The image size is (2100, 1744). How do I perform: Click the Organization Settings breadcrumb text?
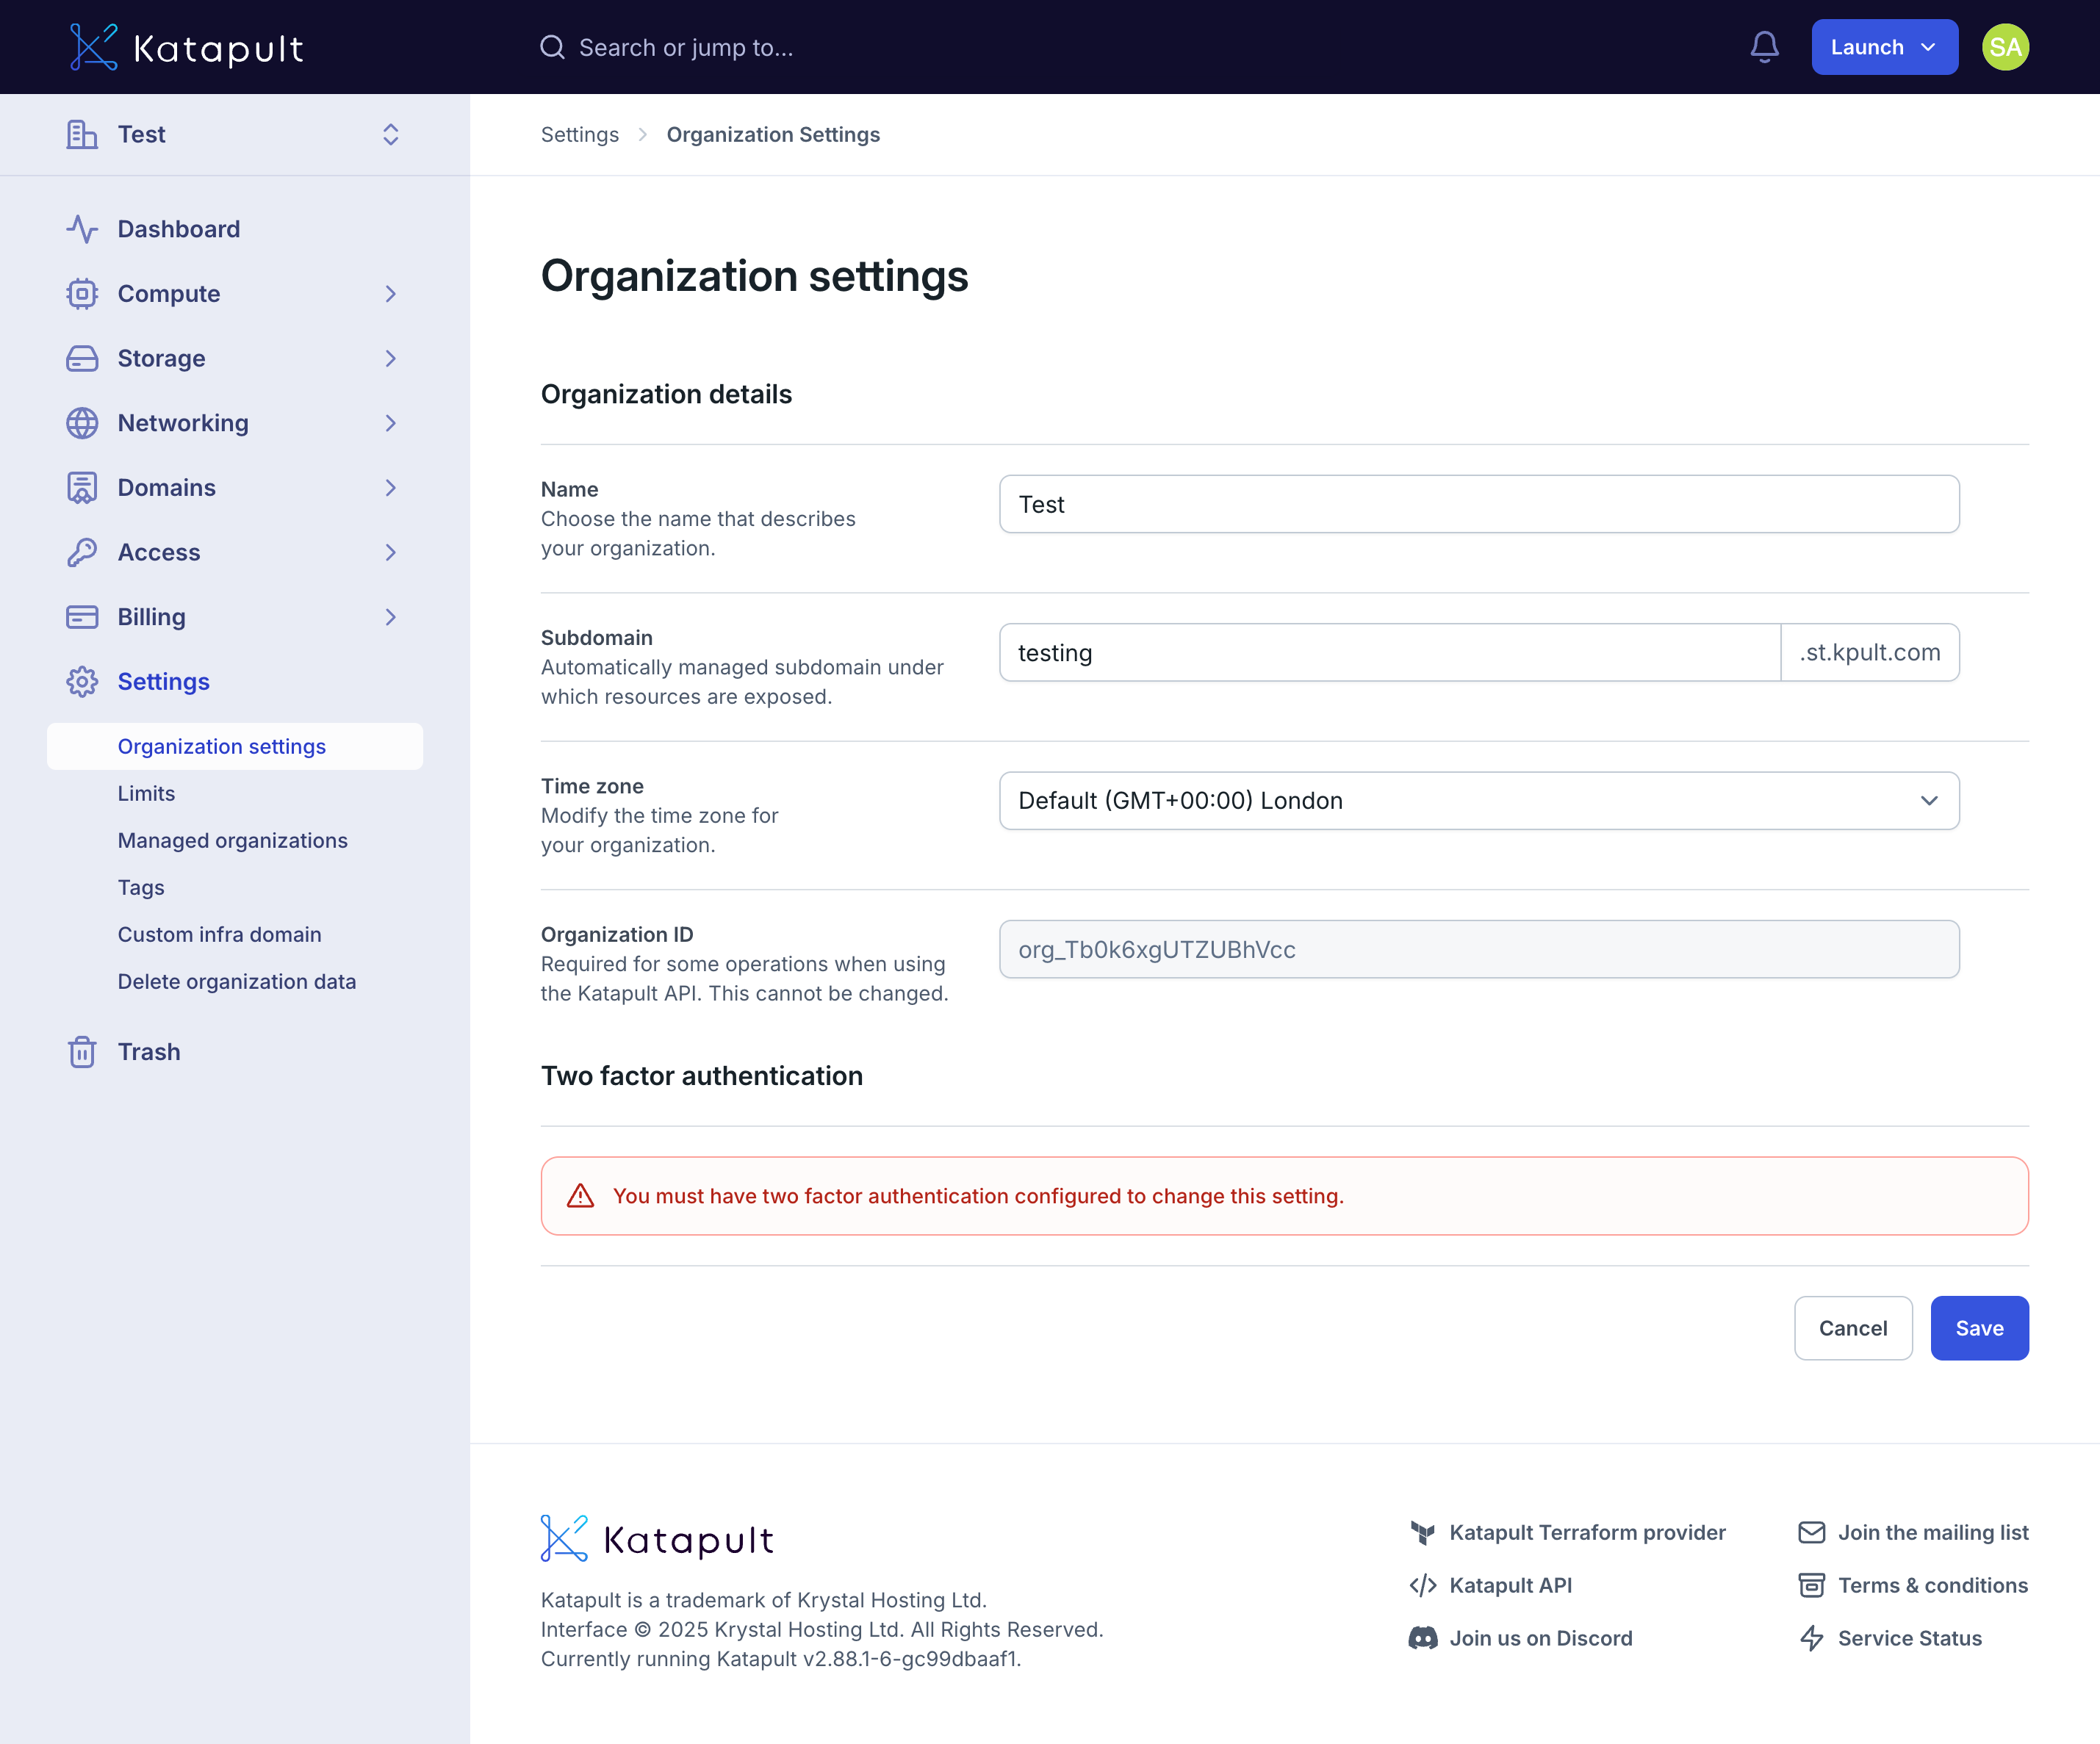click(773, 134)
